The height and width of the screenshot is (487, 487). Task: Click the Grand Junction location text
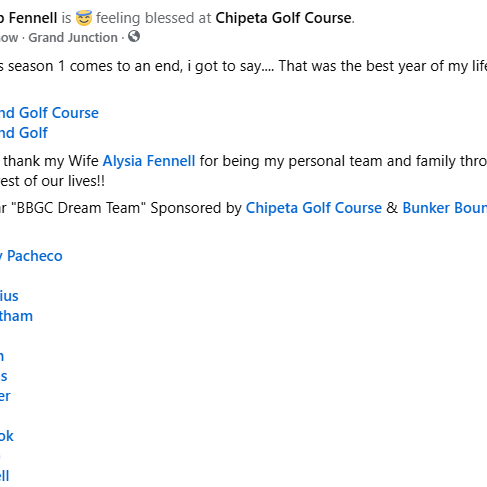click(x=73, y=38)
